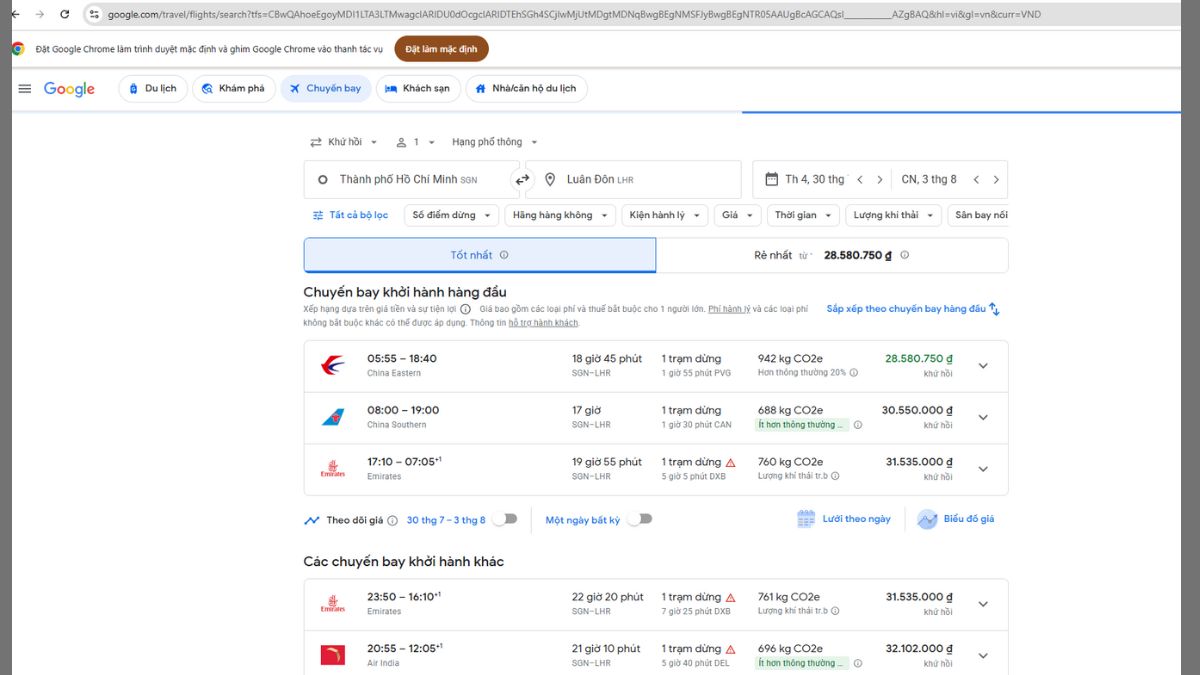Open China Southern airline logo flight
This screenshot has height=675, width=1200.
click(x=333, y=417)
